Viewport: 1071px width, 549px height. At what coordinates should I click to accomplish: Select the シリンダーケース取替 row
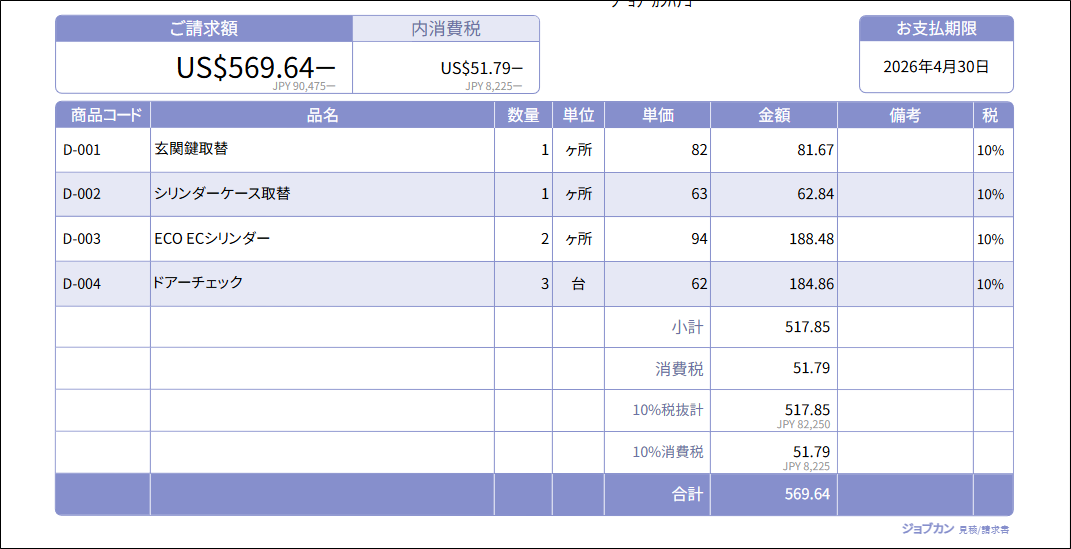point(534,195)
